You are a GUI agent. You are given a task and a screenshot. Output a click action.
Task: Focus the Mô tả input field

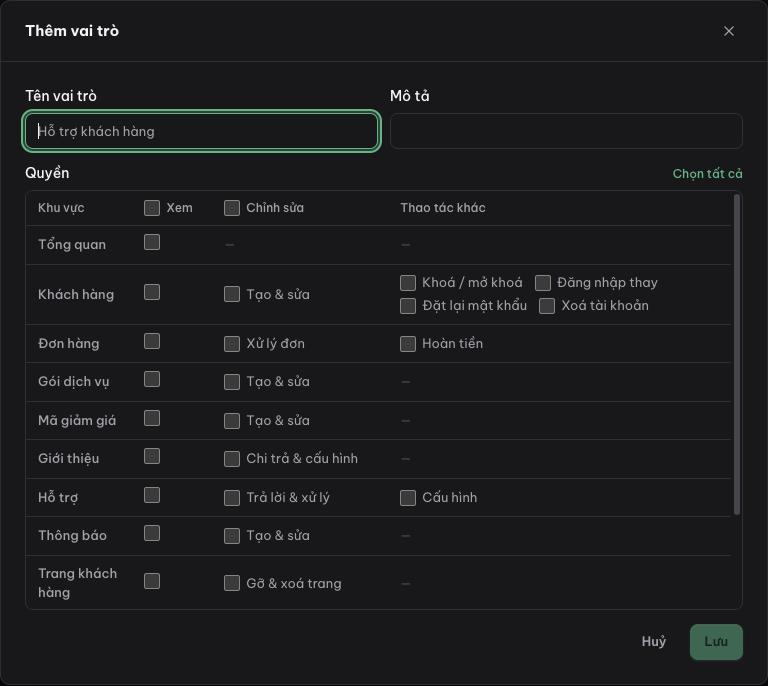pyautogui.click(x=566, y=131)
